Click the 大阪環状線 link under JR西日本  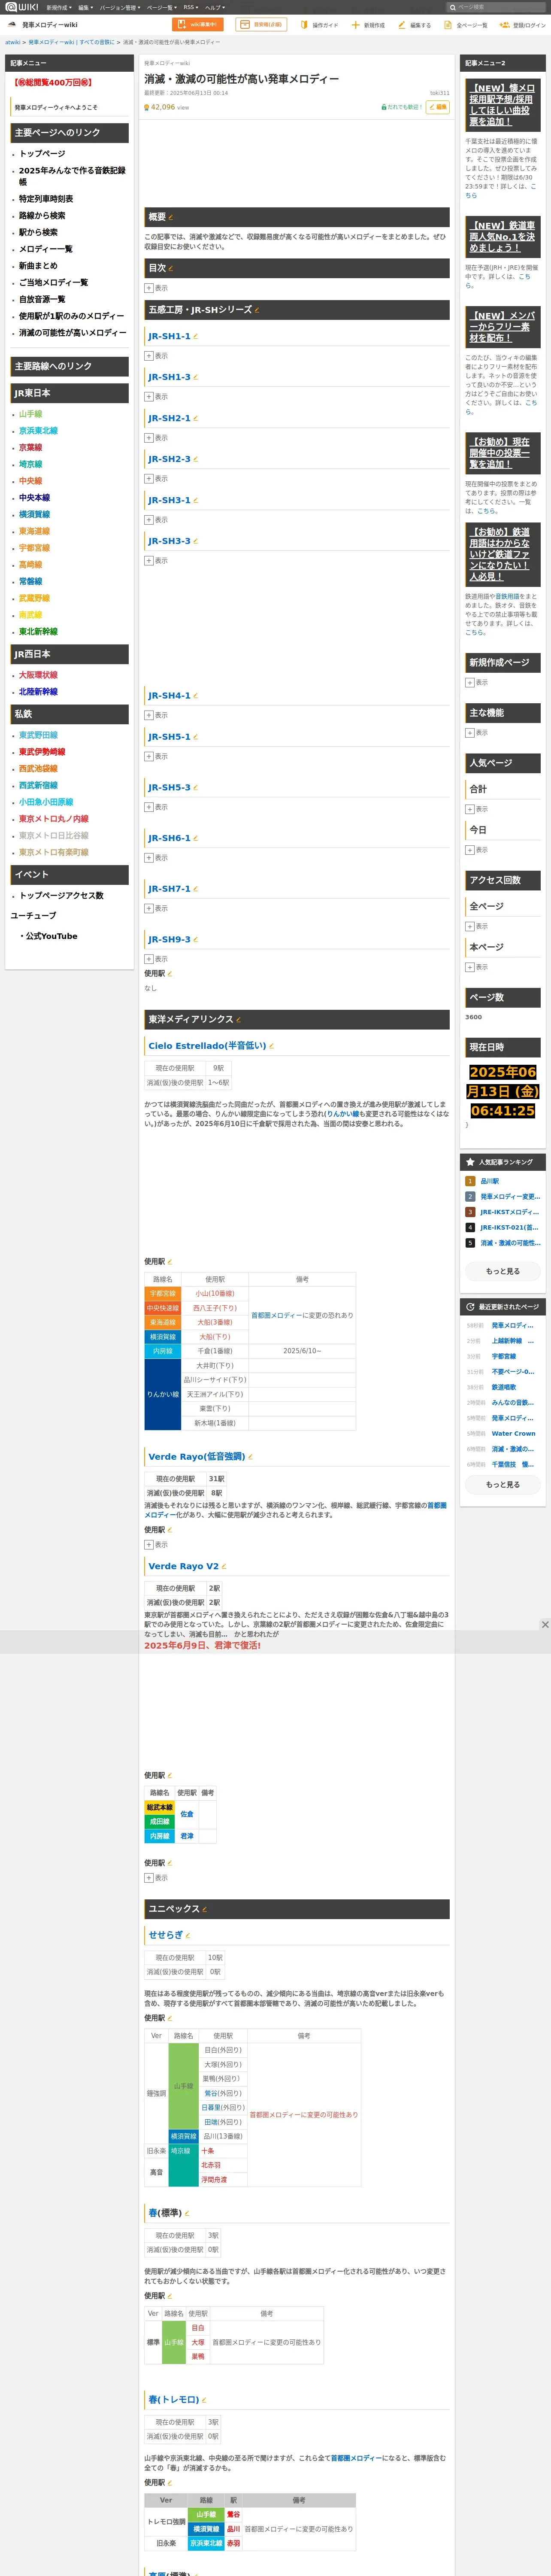38,675
